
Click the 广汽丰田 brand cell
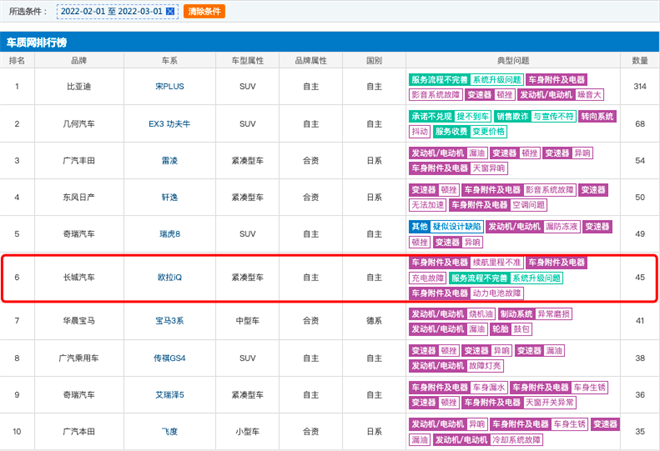(x=79, y=160)
